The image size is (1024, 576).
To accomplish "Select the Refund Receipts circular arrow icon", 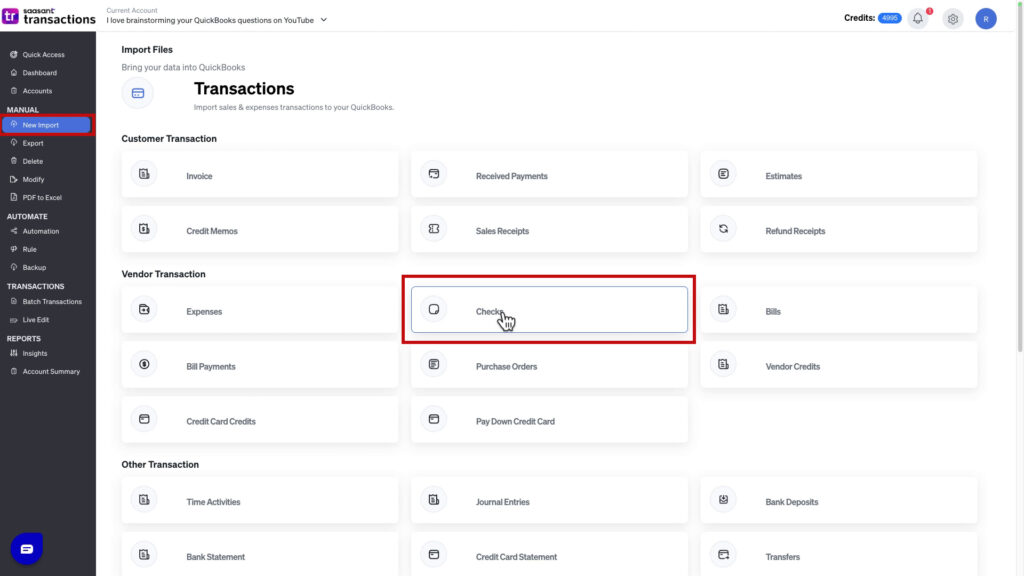I will [722, 228].
